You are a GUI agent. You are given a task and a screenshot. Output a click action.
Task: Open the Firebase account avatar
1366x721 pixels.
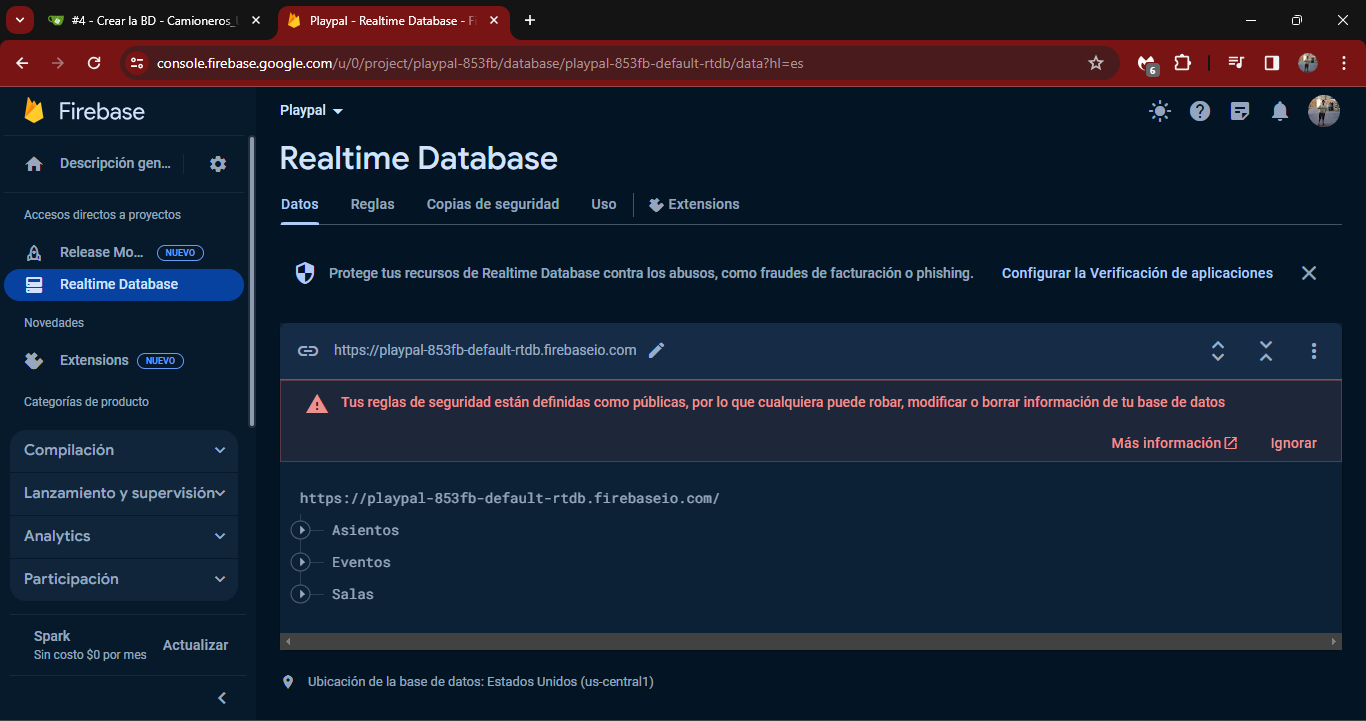pyautogui.click(x=1324, y=111)
